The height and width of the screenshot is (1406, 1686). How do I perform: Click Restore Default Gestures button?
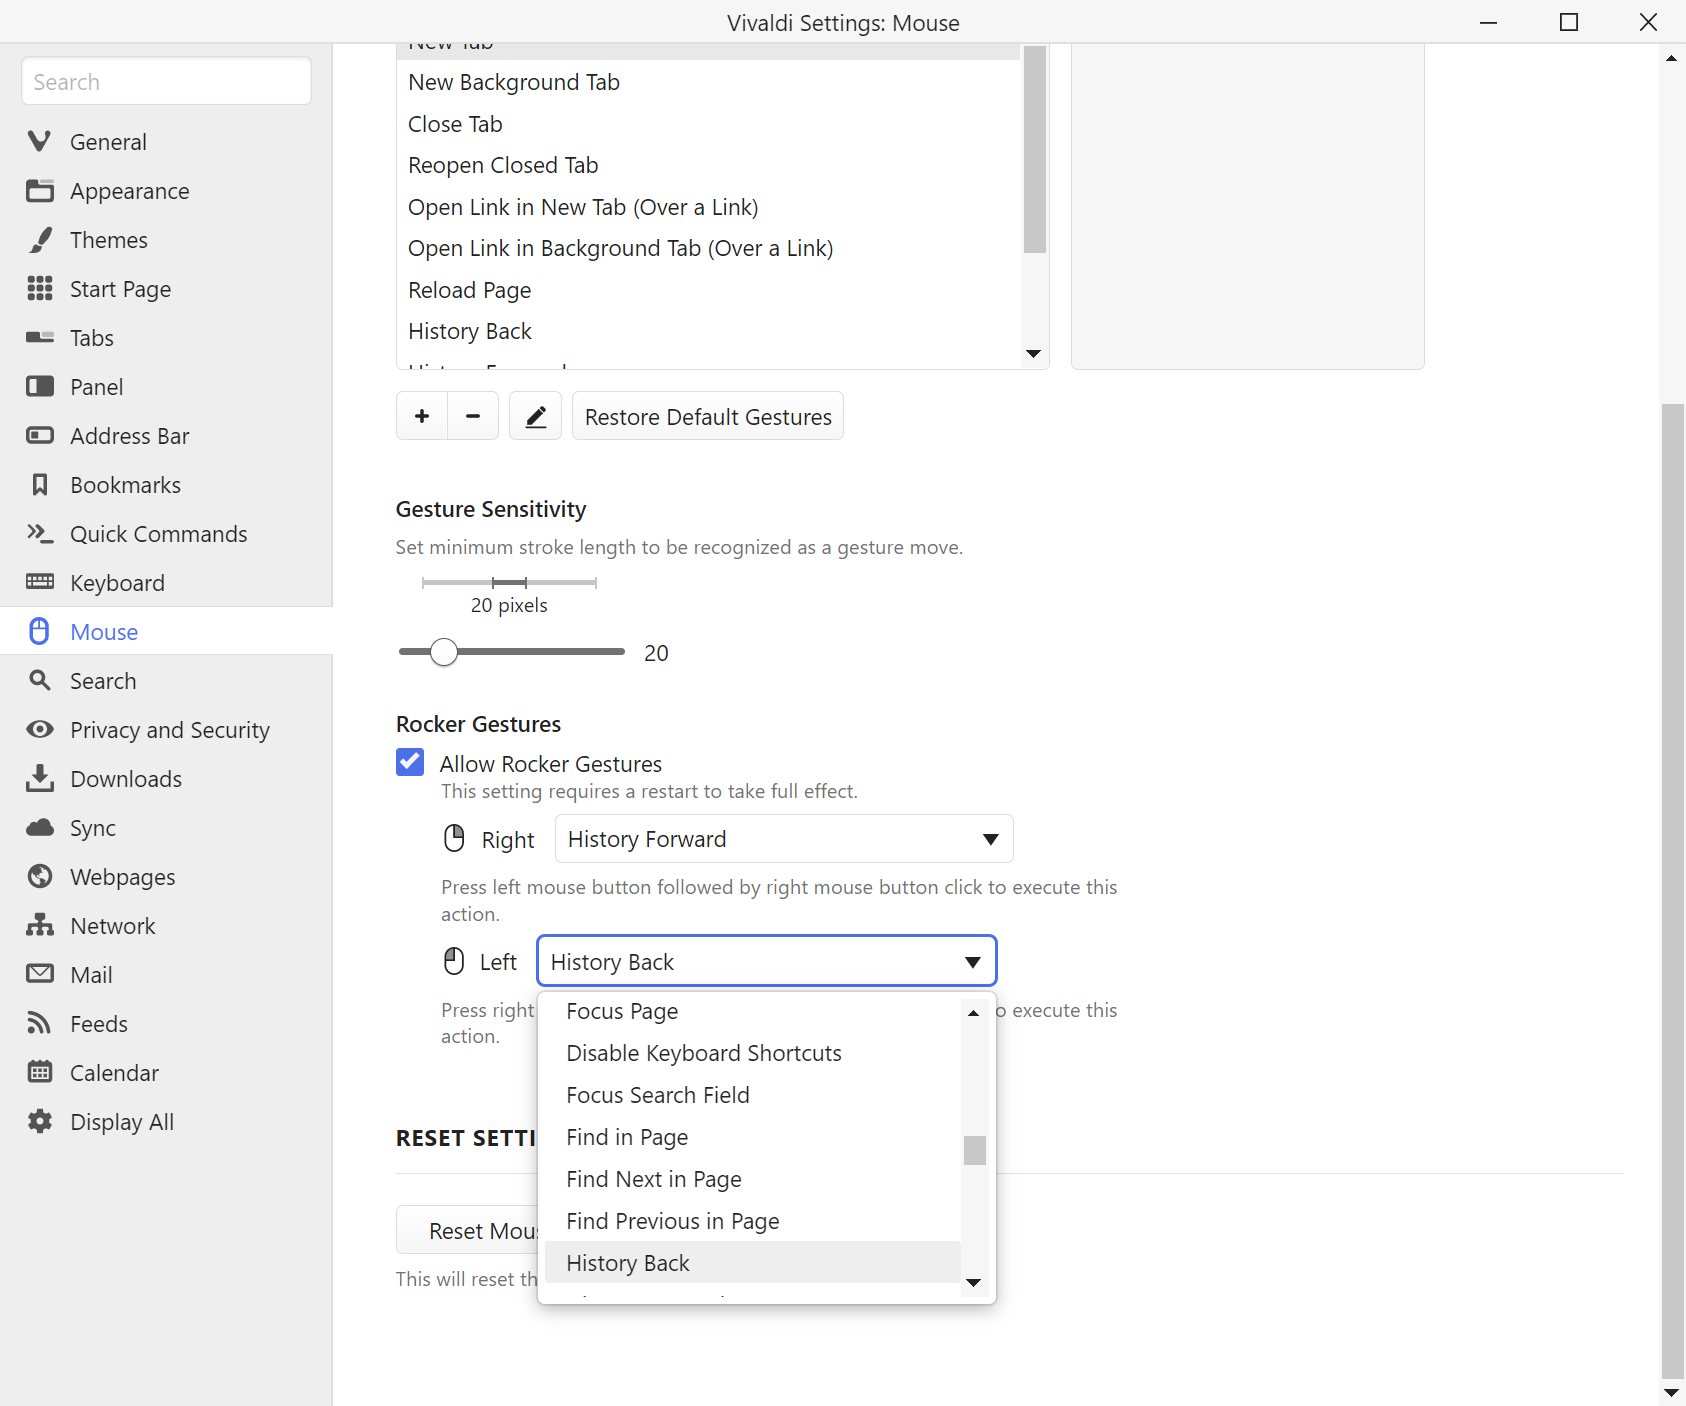pos(708,416)
